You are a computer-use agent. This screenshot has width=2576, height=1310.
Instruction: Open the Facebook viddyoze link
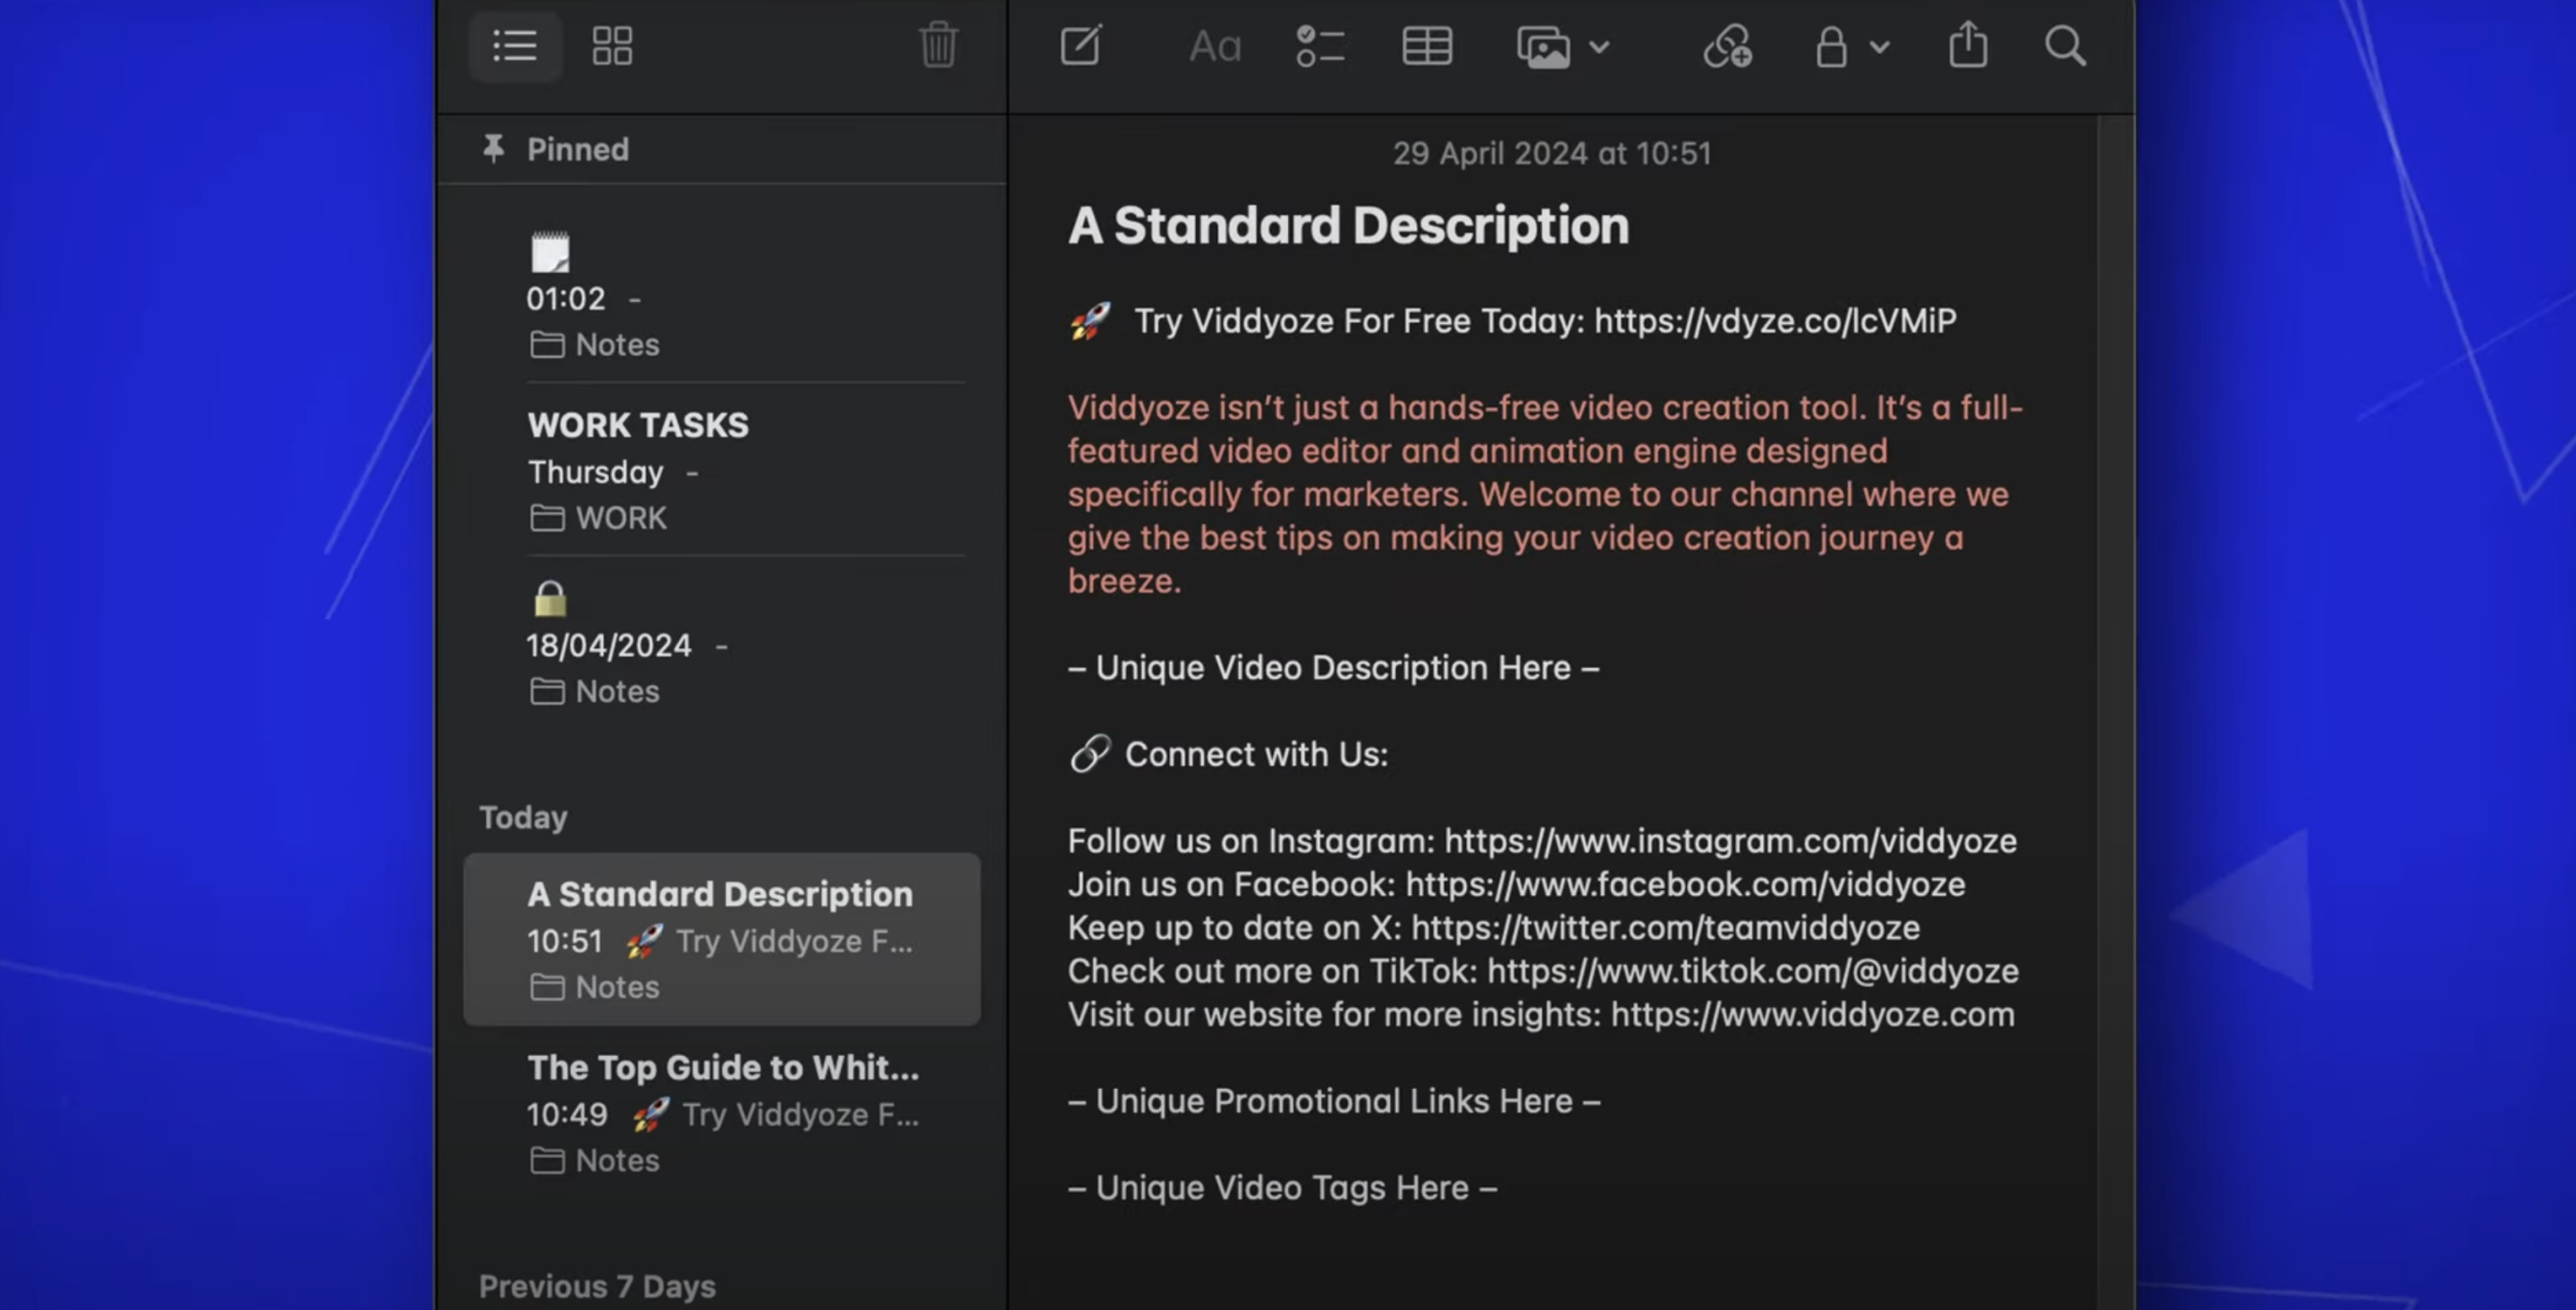tap(1685, 885)
